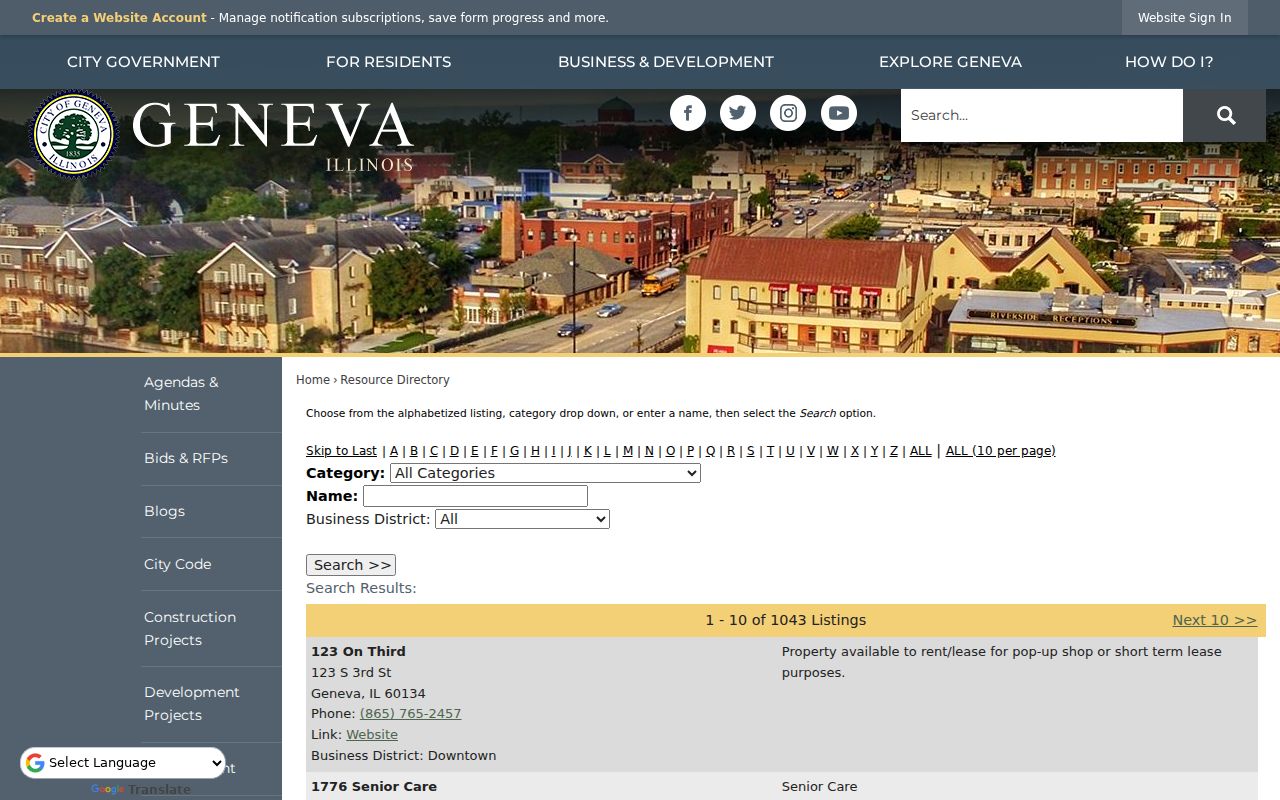Open the Category dropdown list

click(x=545, y=473)
